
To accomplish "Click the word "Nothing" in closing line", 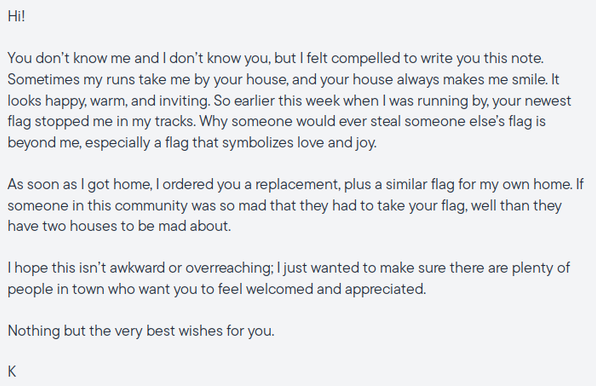I will point(33,331).
